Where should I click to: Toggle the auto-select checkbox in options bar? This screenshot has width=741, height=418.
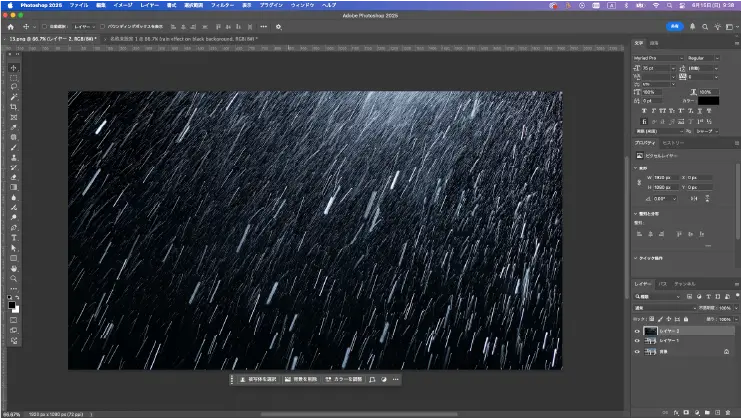pos(44,27)
